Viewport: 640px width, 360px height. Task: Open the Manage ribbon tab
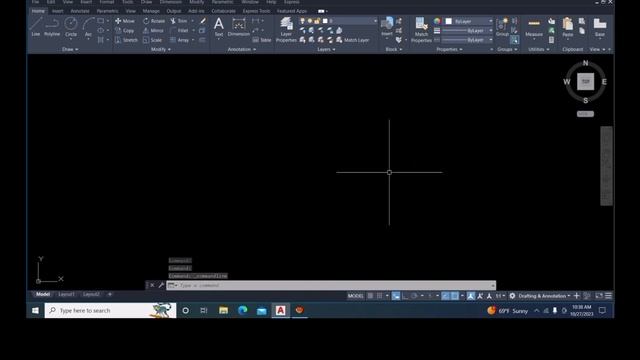pyautogui.click(x=151, y=11)
